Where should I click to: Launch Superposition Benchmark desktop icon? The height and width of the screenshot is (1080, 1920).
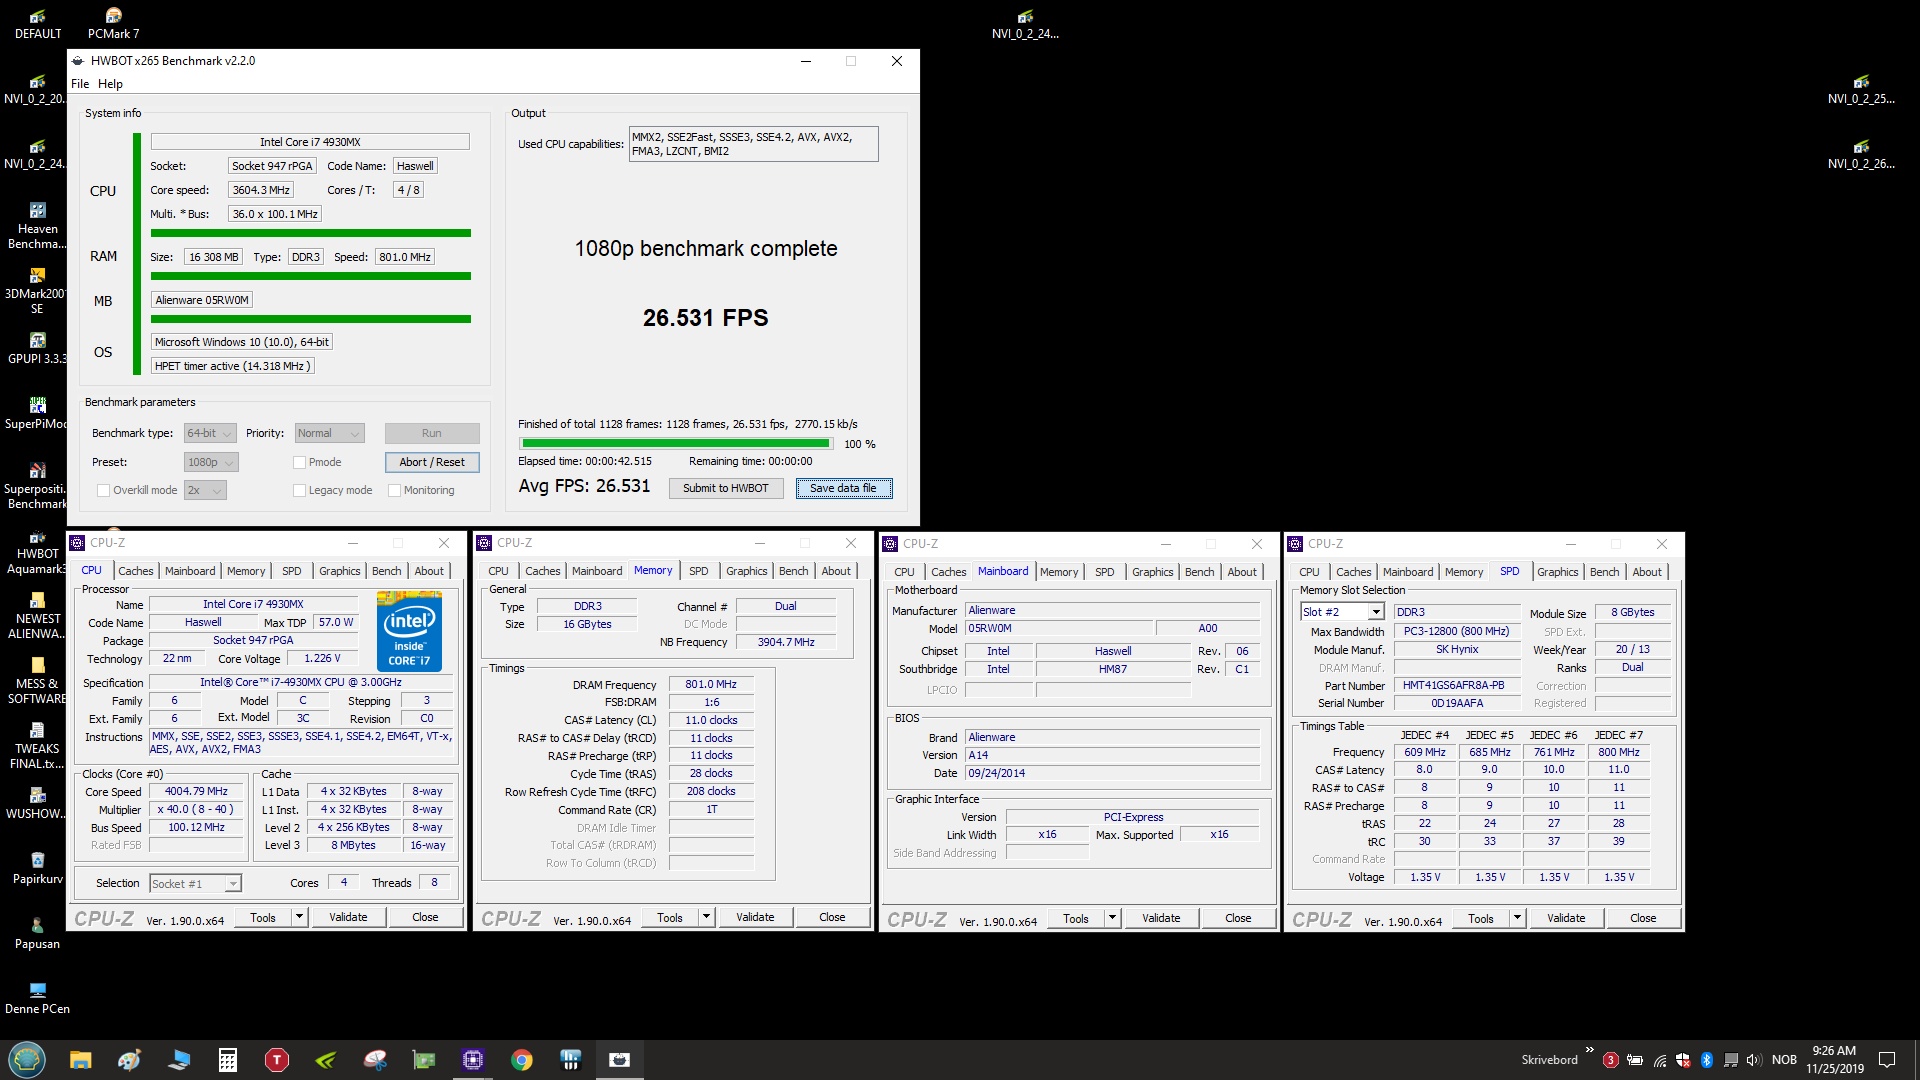[x=37, y=486]
